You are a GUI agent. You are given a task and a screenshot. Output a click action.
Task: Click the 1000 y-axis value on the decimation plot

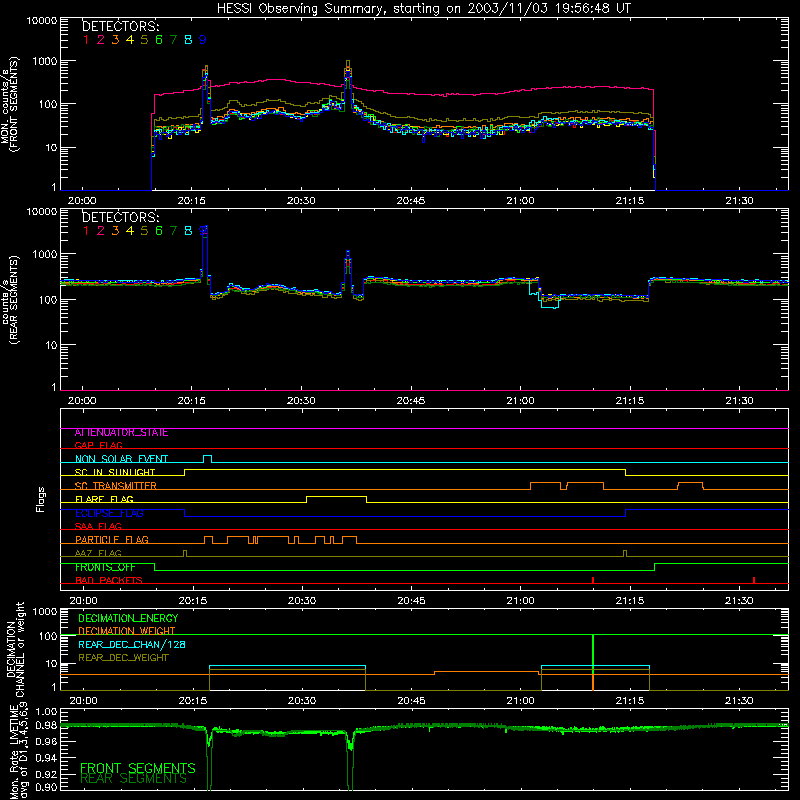(x=45, y=611)
